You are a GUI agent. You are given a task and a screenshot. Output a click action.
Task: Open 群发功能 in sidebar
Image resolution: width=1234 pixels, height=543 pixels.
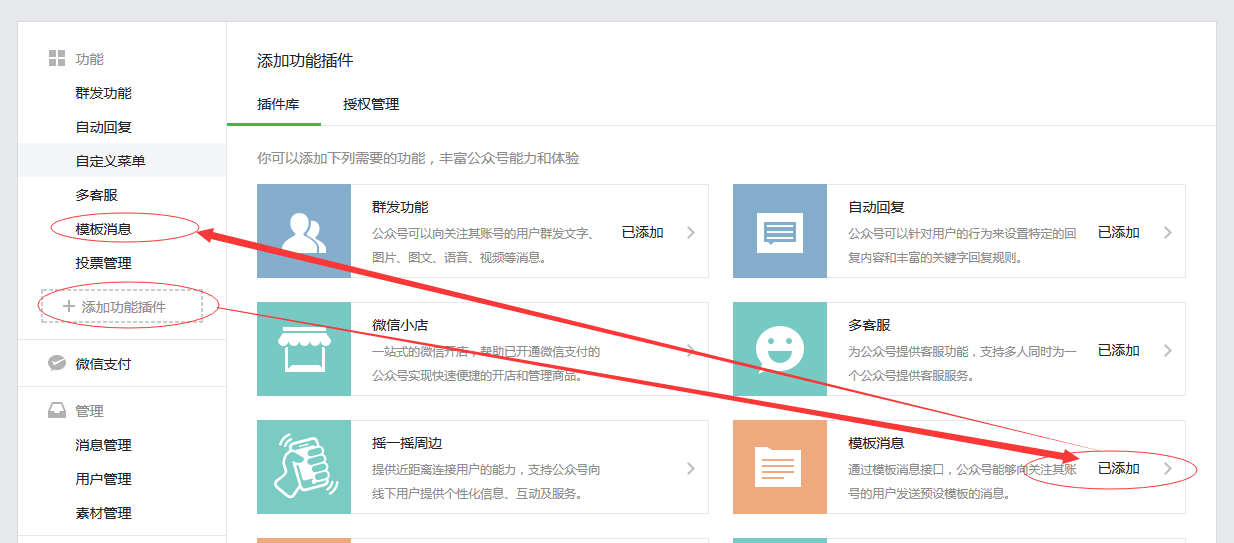(103, 93)
